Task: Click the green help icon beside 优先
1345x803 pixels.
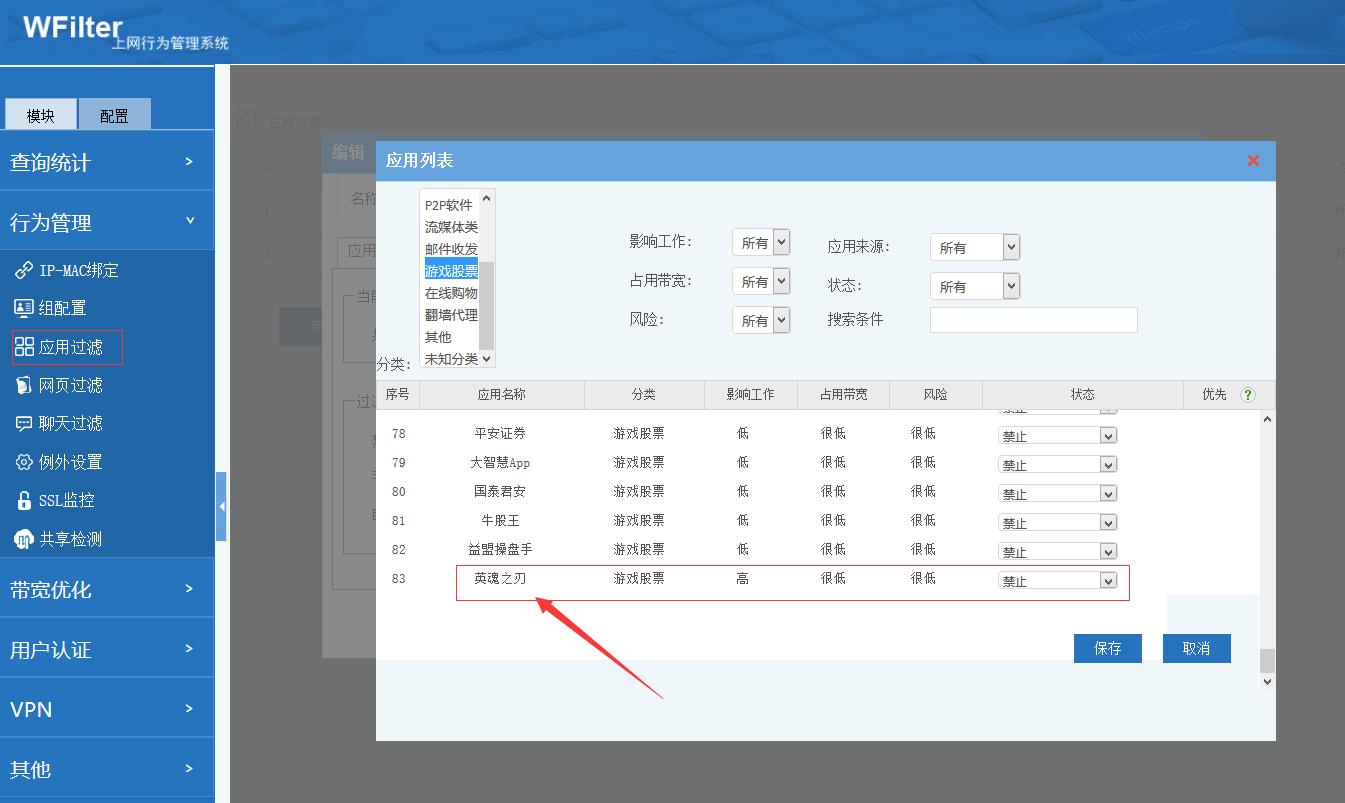Action: pos(1247,395)
